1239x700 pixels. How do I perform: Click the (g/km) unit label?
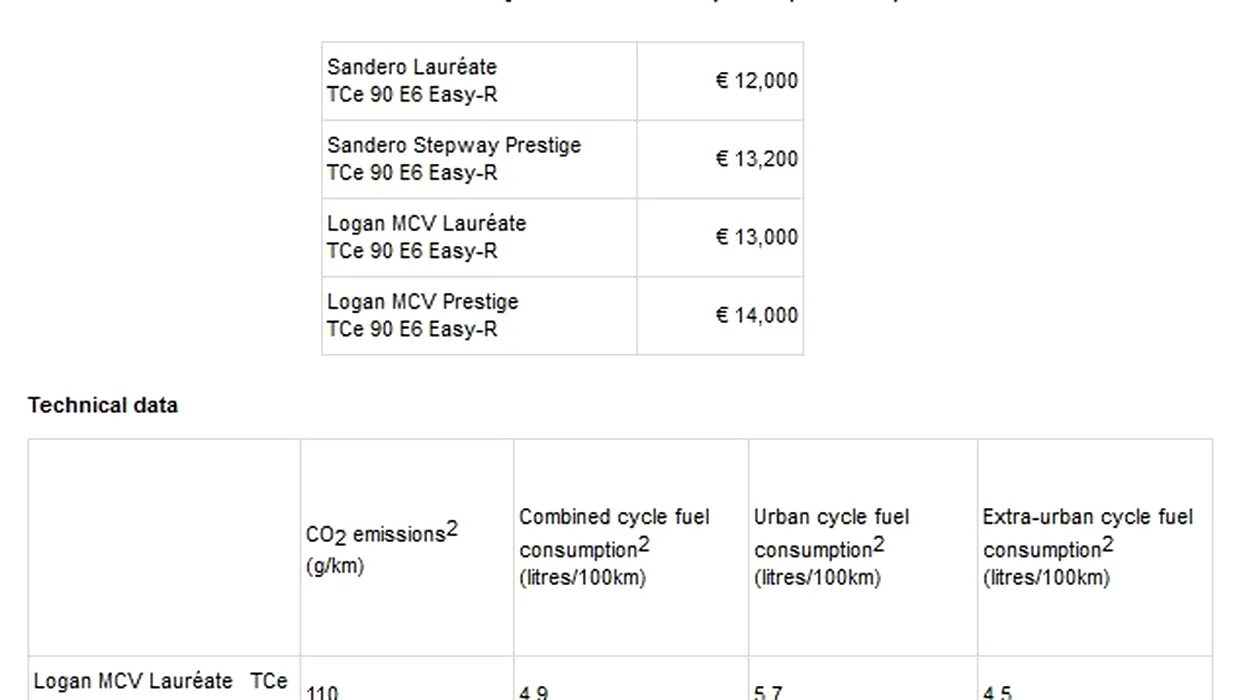335,566
